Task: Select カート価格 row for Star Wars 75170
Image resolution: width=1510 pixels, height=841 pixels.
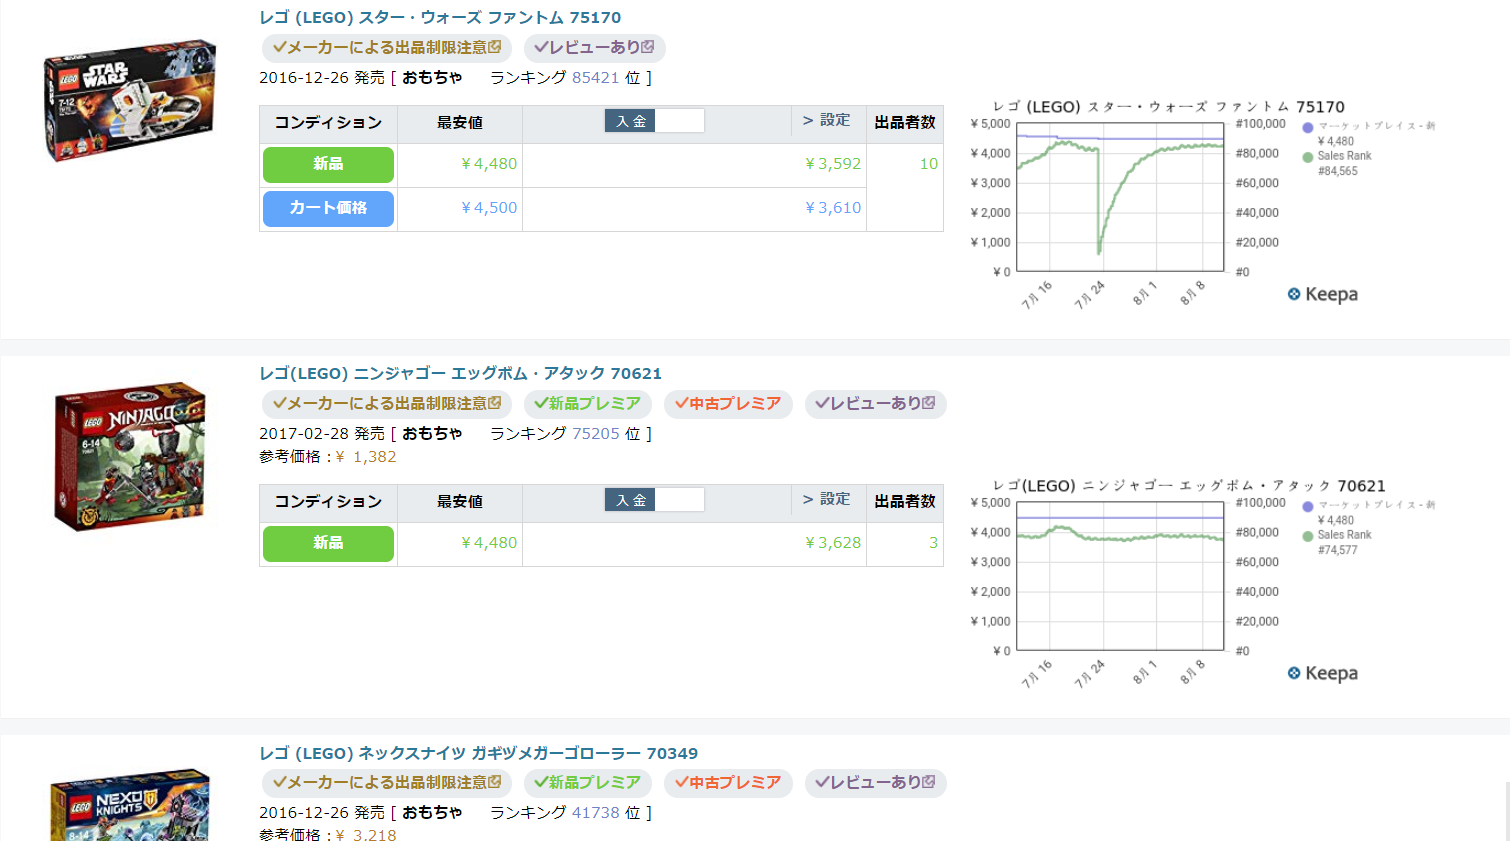Action: coord(328,208)
